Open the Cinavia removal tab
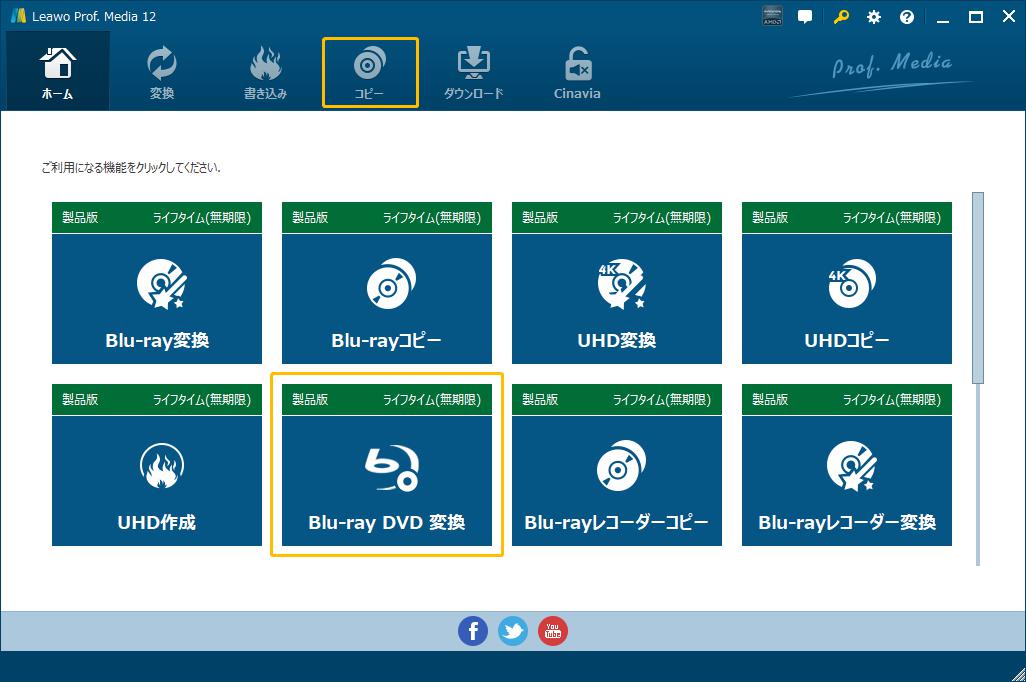This screenshot has width=1026, height=682. 577,71
